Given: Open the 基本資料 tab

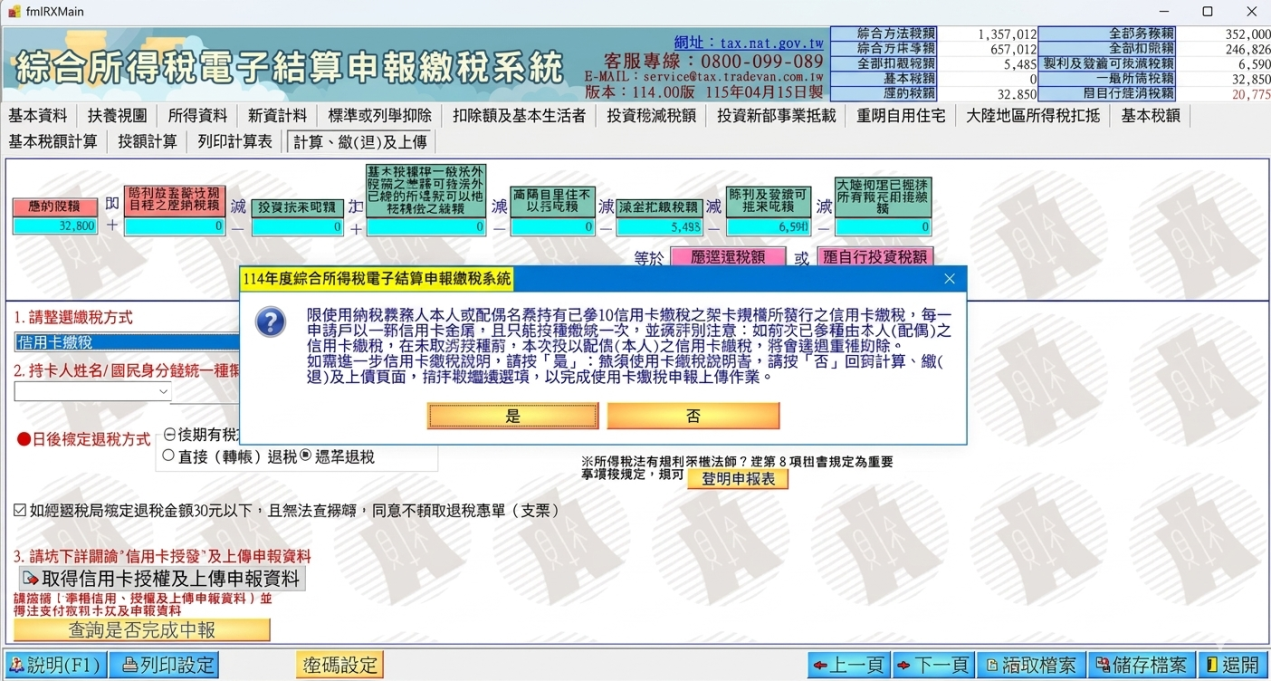Looking at the screenshot, I should point(38,115).
